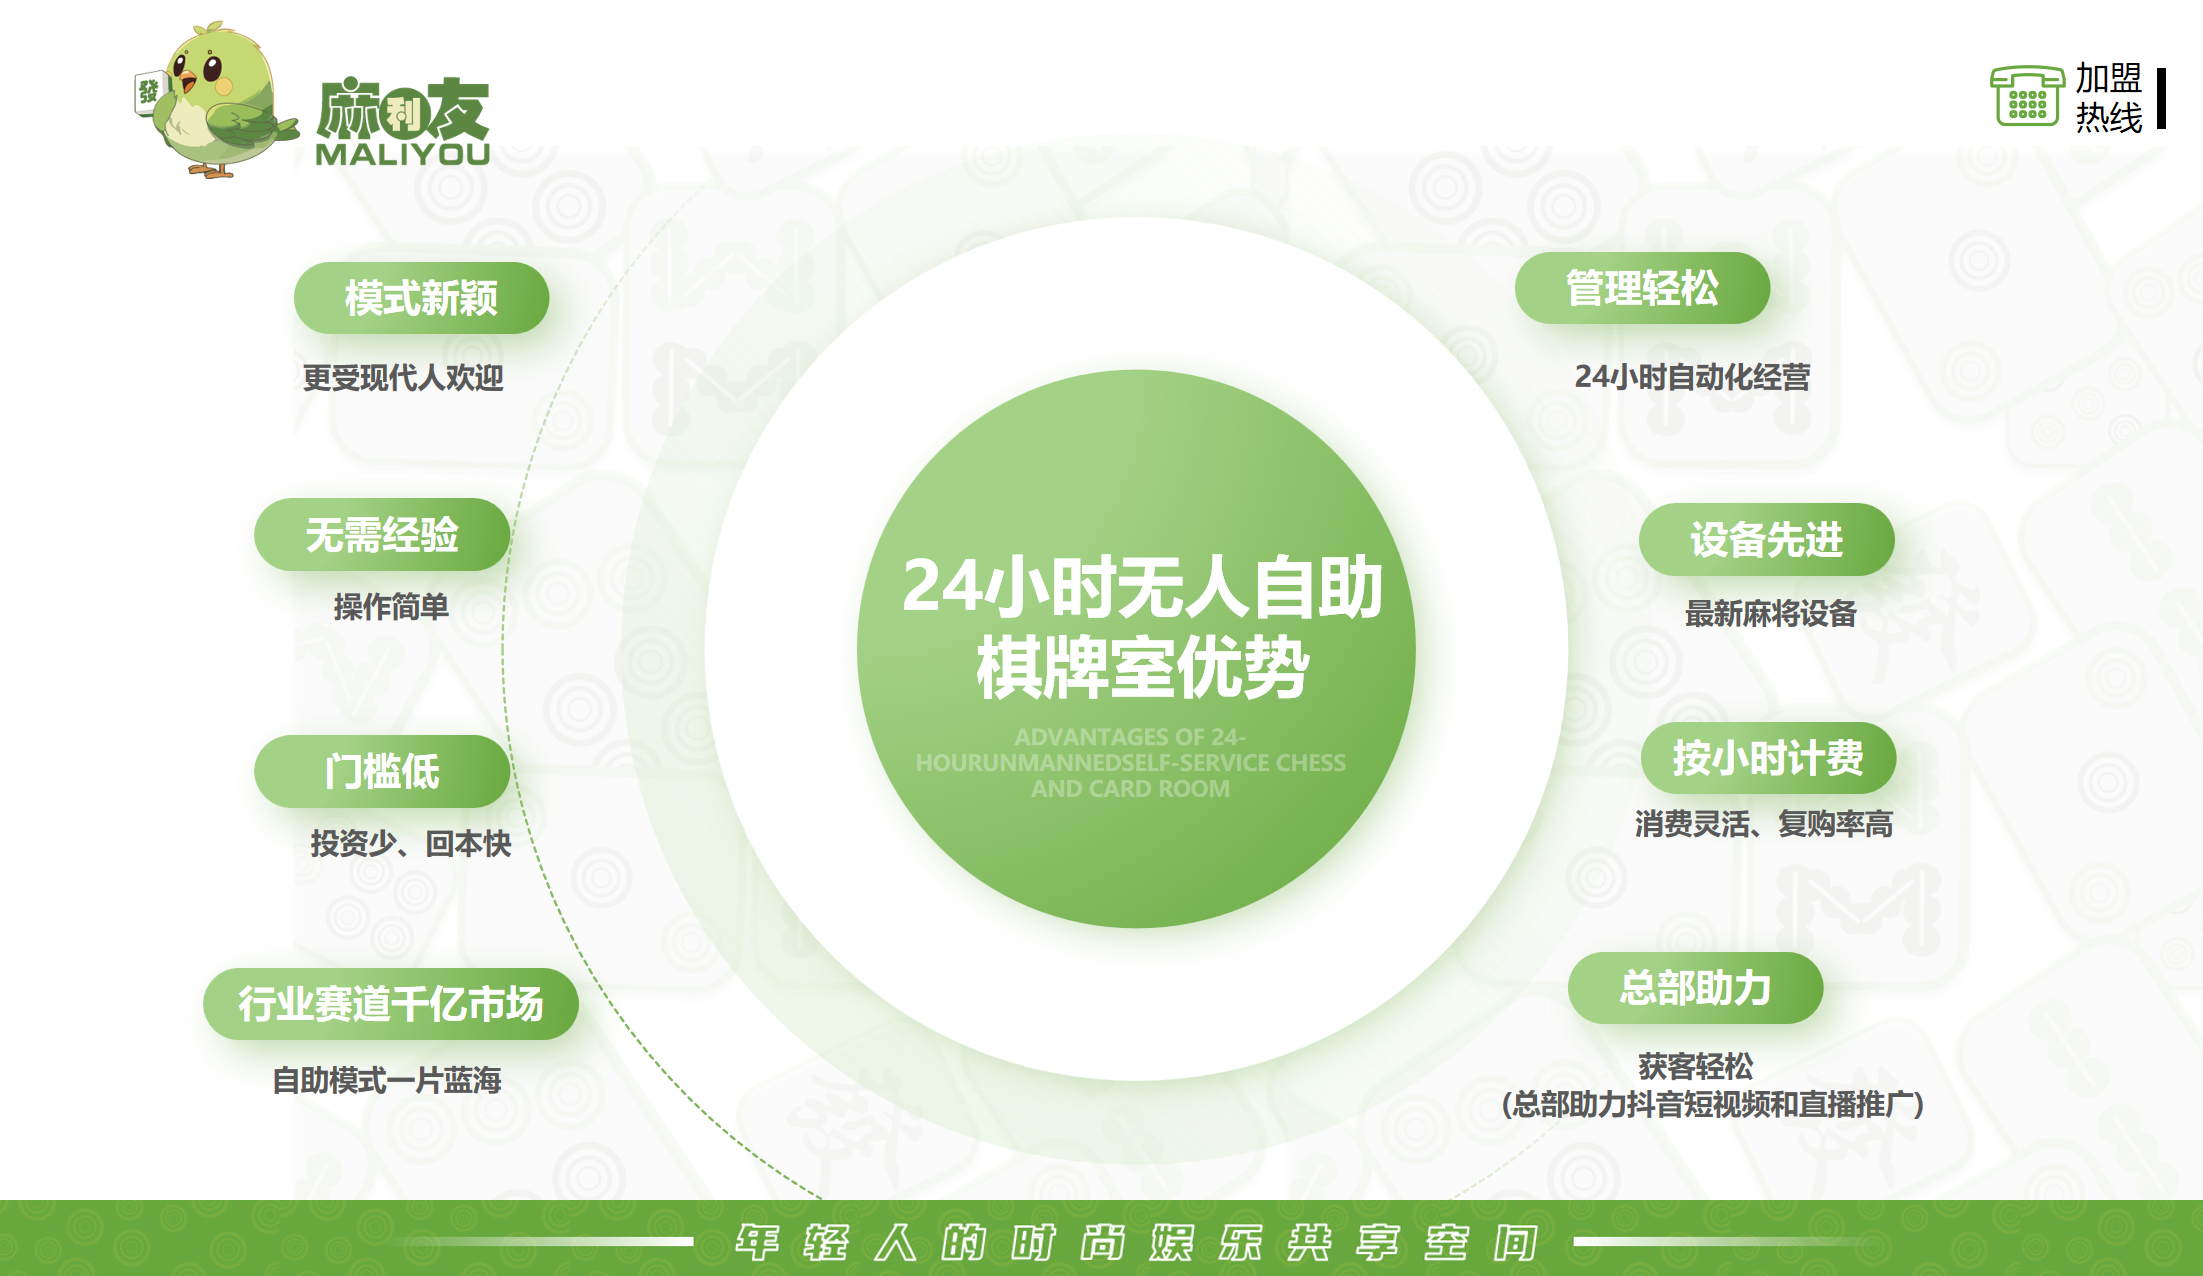Click central 24小时无人自助棋牌室优势 title
The height and width of the screenshot is (1276, 2203).
point(1142,626)
